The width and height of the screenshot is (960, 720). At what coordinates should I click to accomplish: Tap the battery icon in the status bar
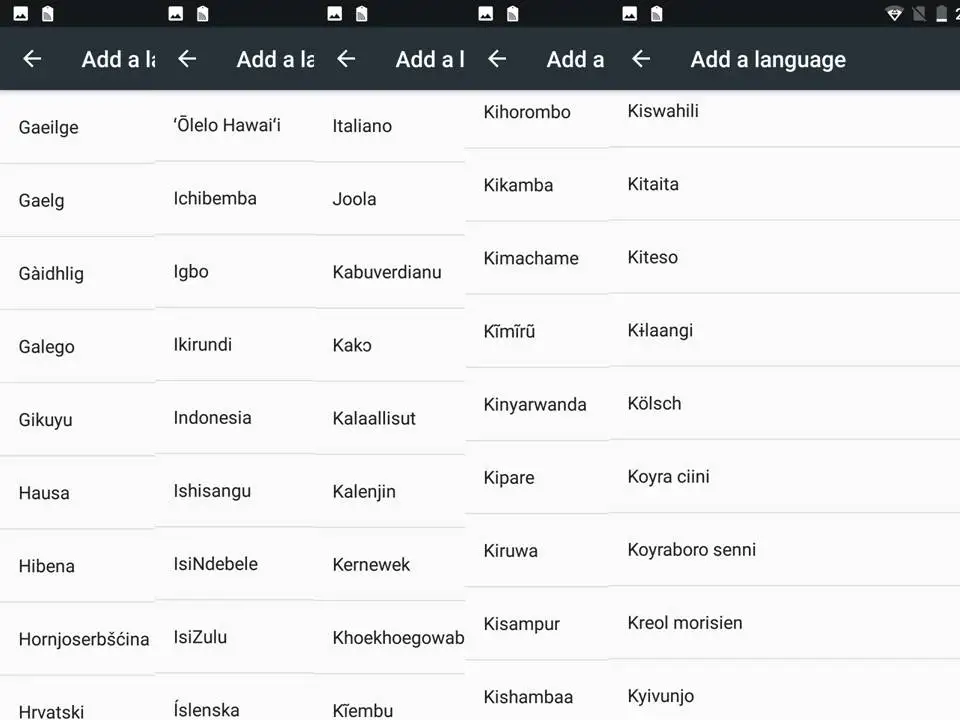click(x=941, y=14)
